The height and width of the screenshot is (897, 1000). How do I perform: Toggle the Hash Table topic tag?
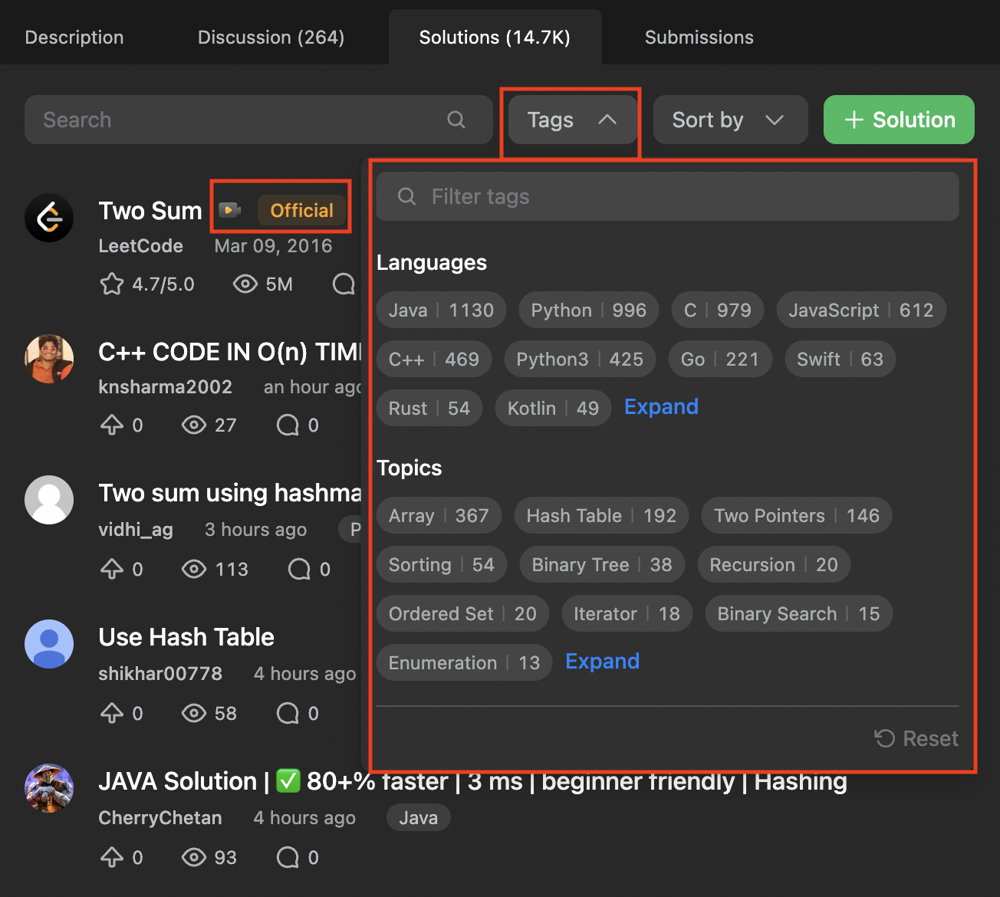pyautogui.click(x=601, y=516)
